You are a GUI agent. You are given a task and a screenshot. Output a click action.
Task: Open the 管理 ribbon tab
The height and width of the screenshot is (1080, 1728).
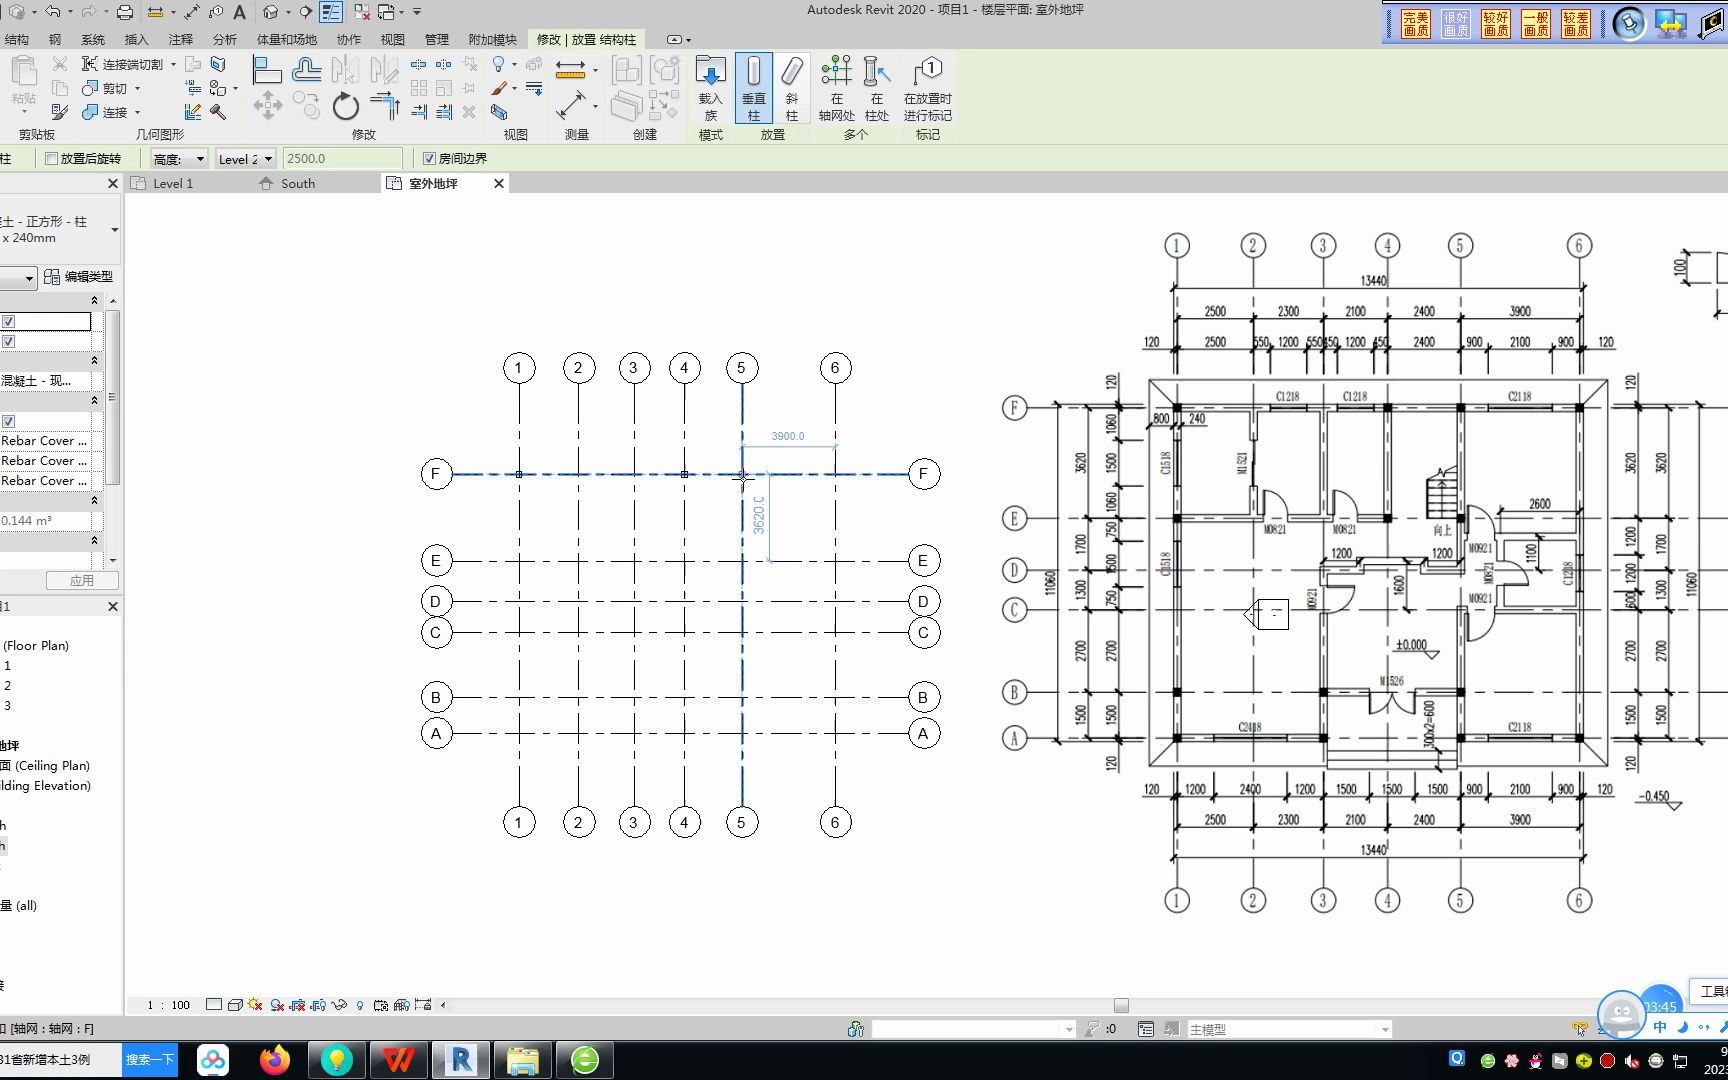(437, 39)
